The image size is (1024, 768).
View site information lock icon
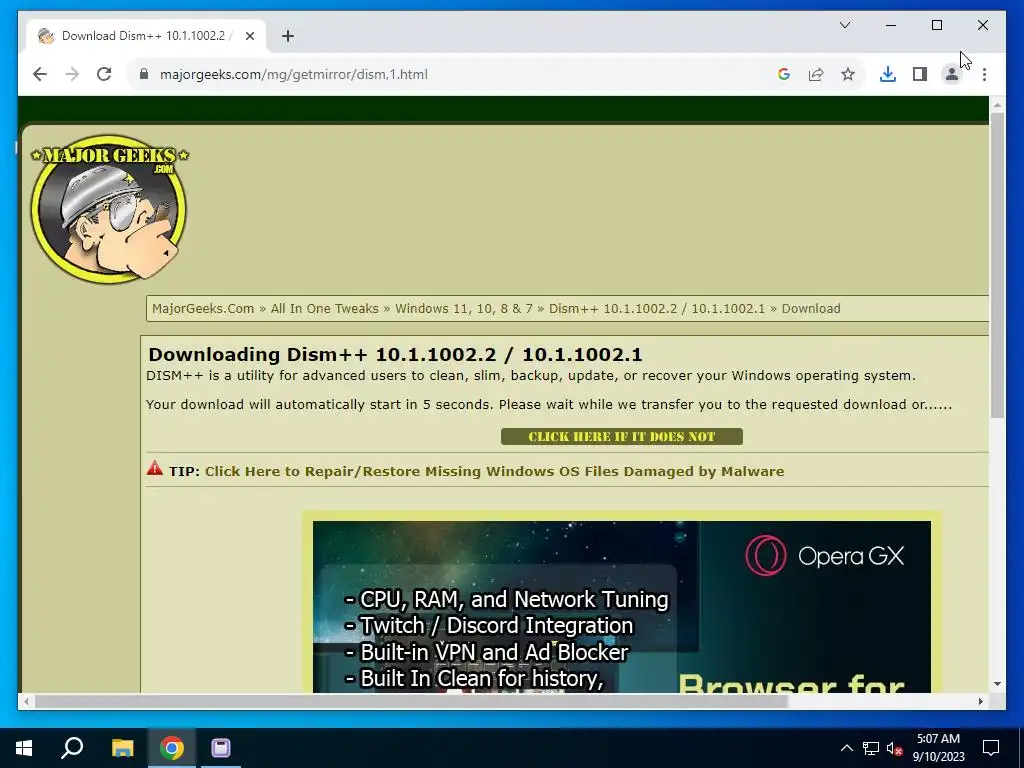point(144,74)
